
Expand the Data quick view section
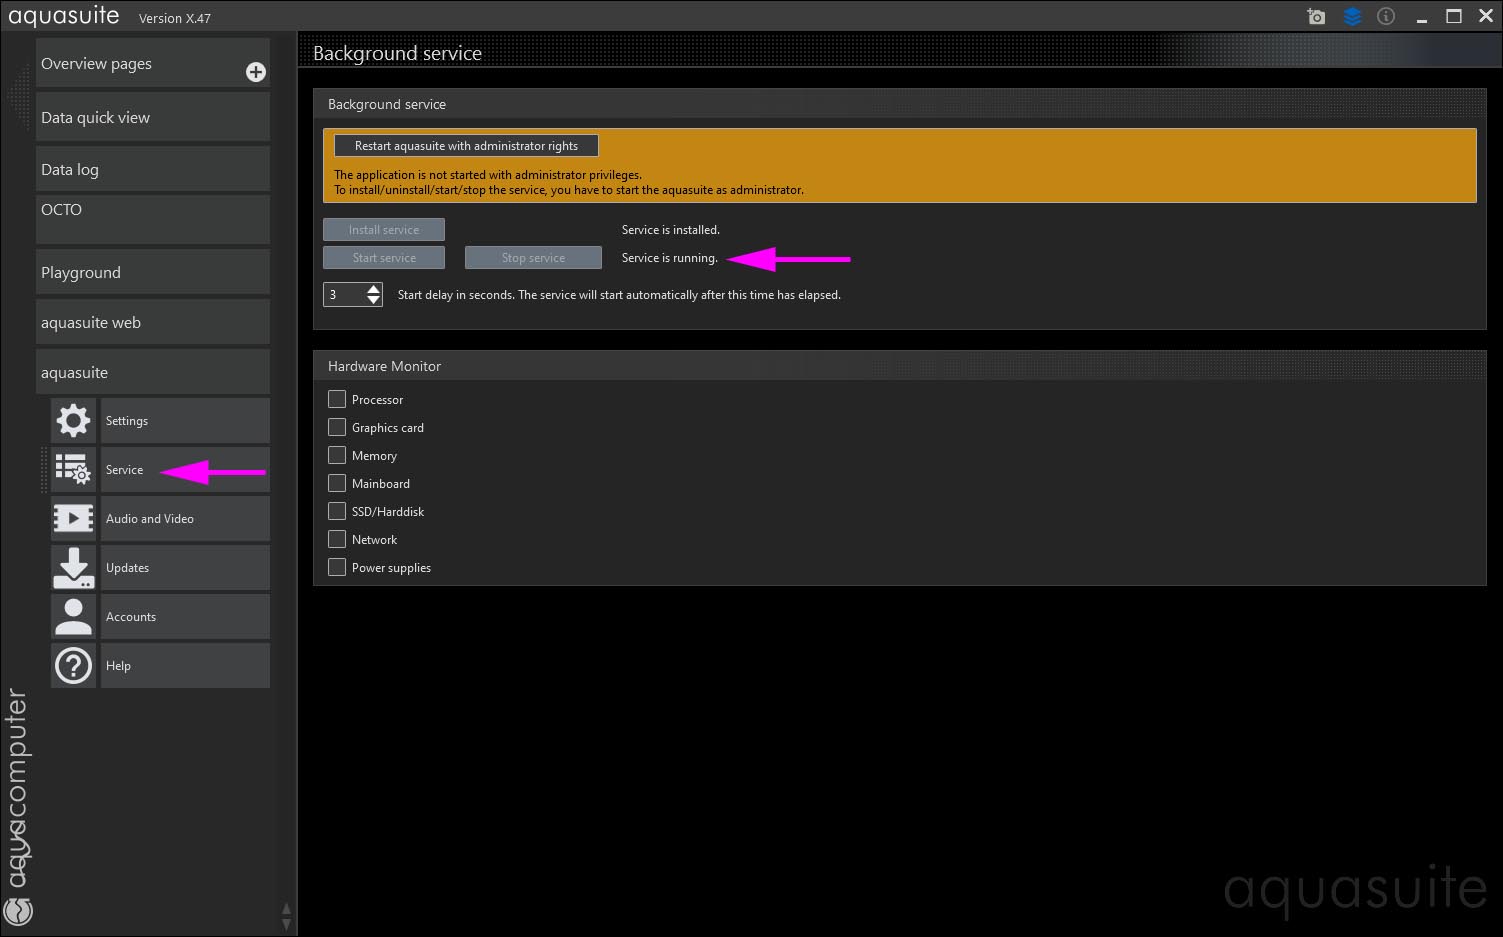point(152,117)
